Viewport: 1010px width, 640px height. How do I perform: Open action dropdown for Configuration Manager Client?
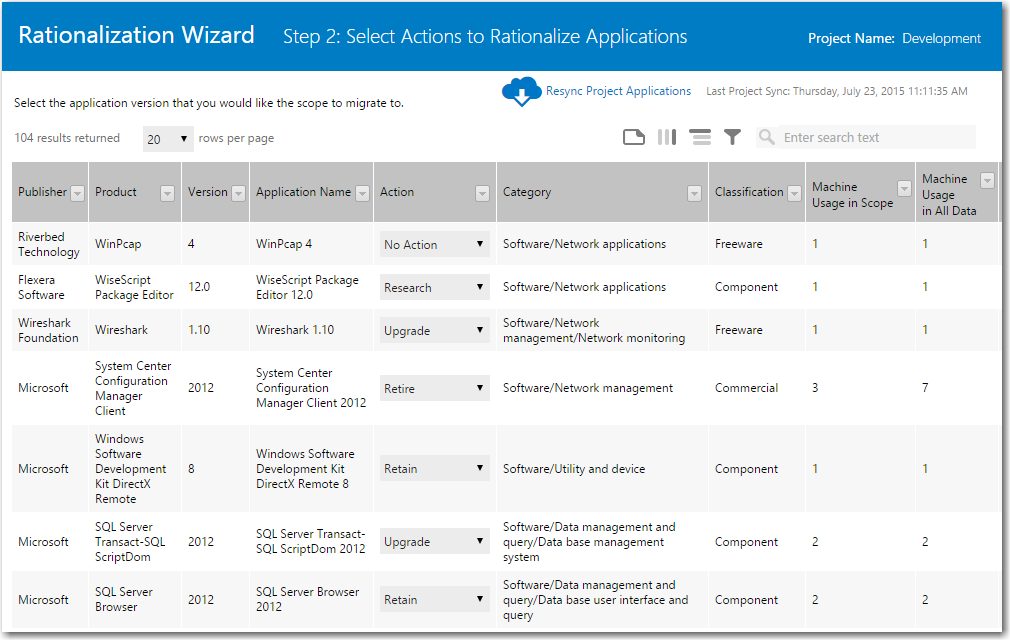(435, 388)
